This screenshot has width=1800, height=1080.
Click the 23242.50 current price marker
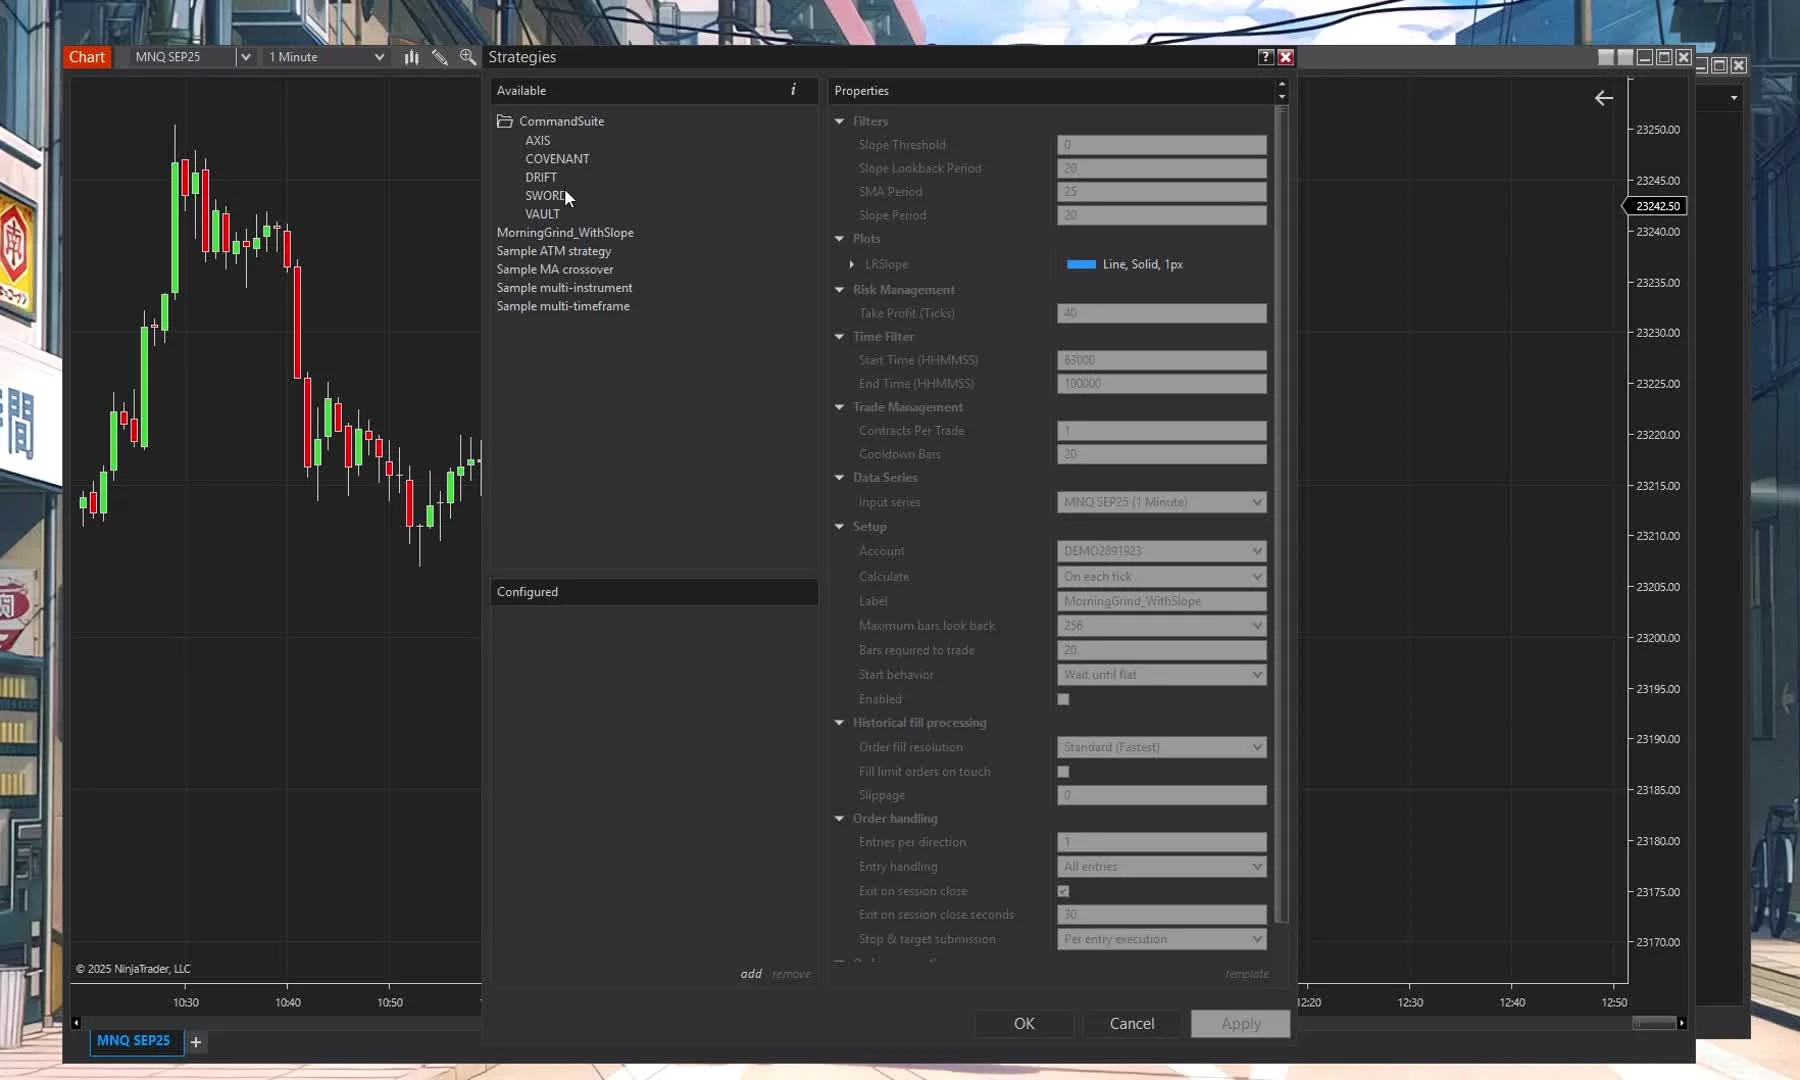click(1655, 206)
